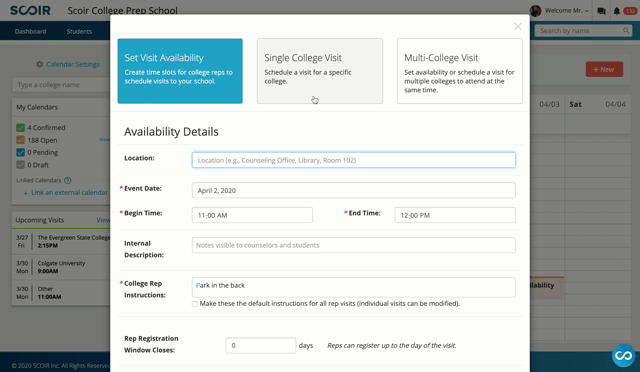Click Link an external calendar
The height and width of the screenshot is (372, 640).
tap(65, 193)
